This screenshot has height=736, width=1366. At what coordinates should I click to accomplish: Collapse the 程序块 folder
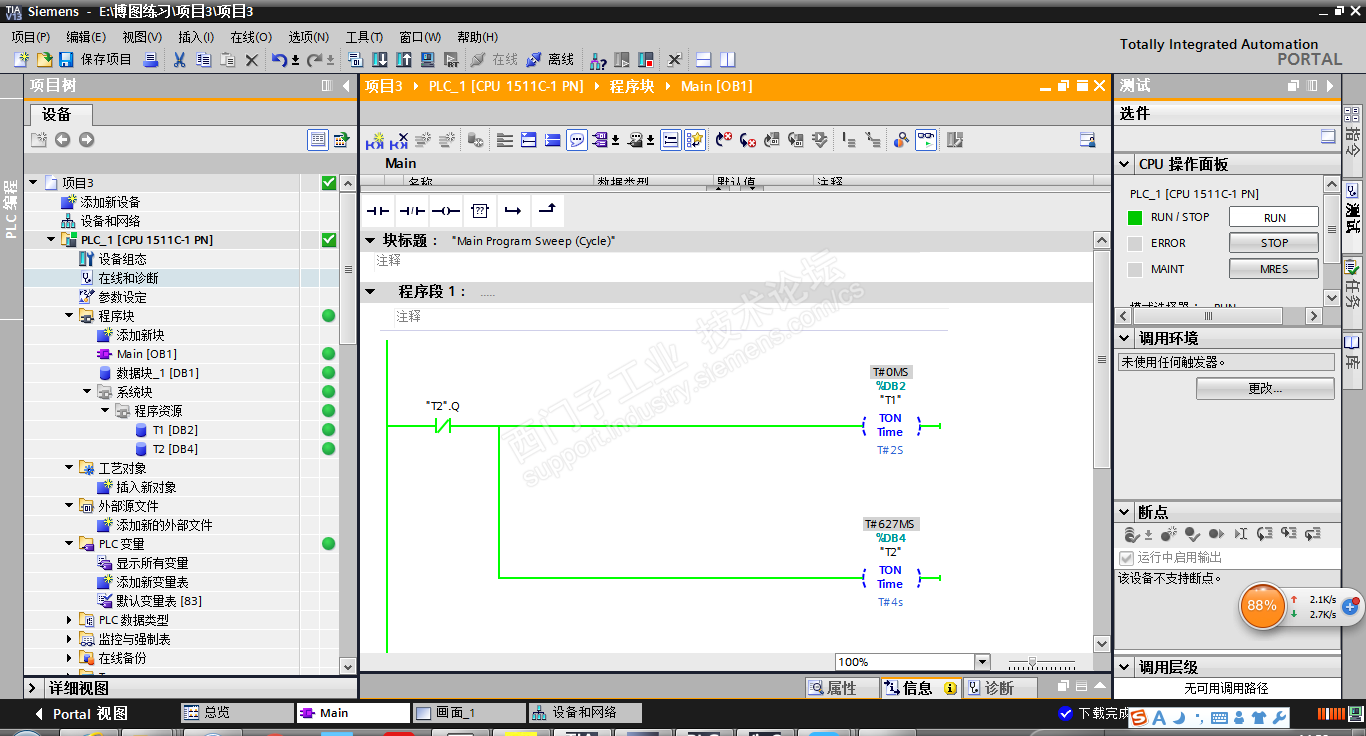69,315
